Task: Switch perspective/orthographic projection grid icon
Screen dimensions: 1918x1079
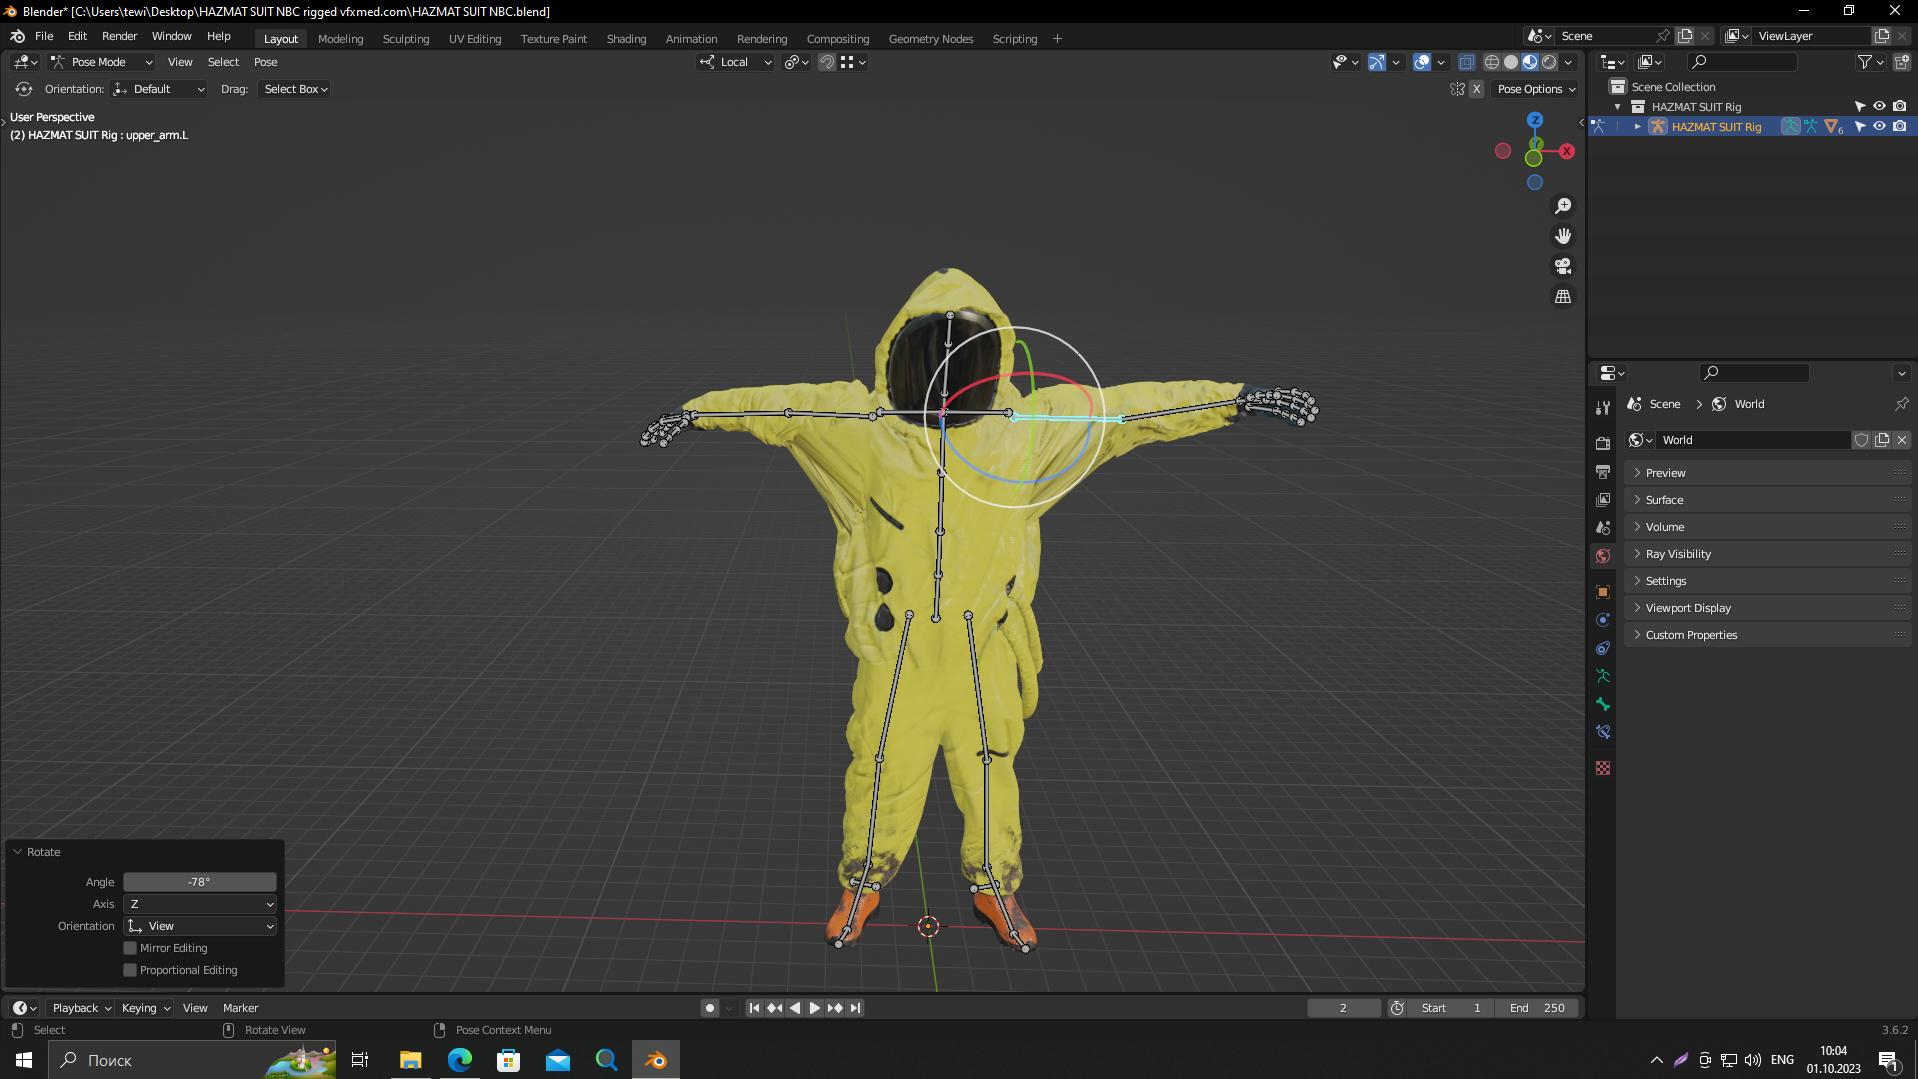Action: click(x=1563, y=297)
